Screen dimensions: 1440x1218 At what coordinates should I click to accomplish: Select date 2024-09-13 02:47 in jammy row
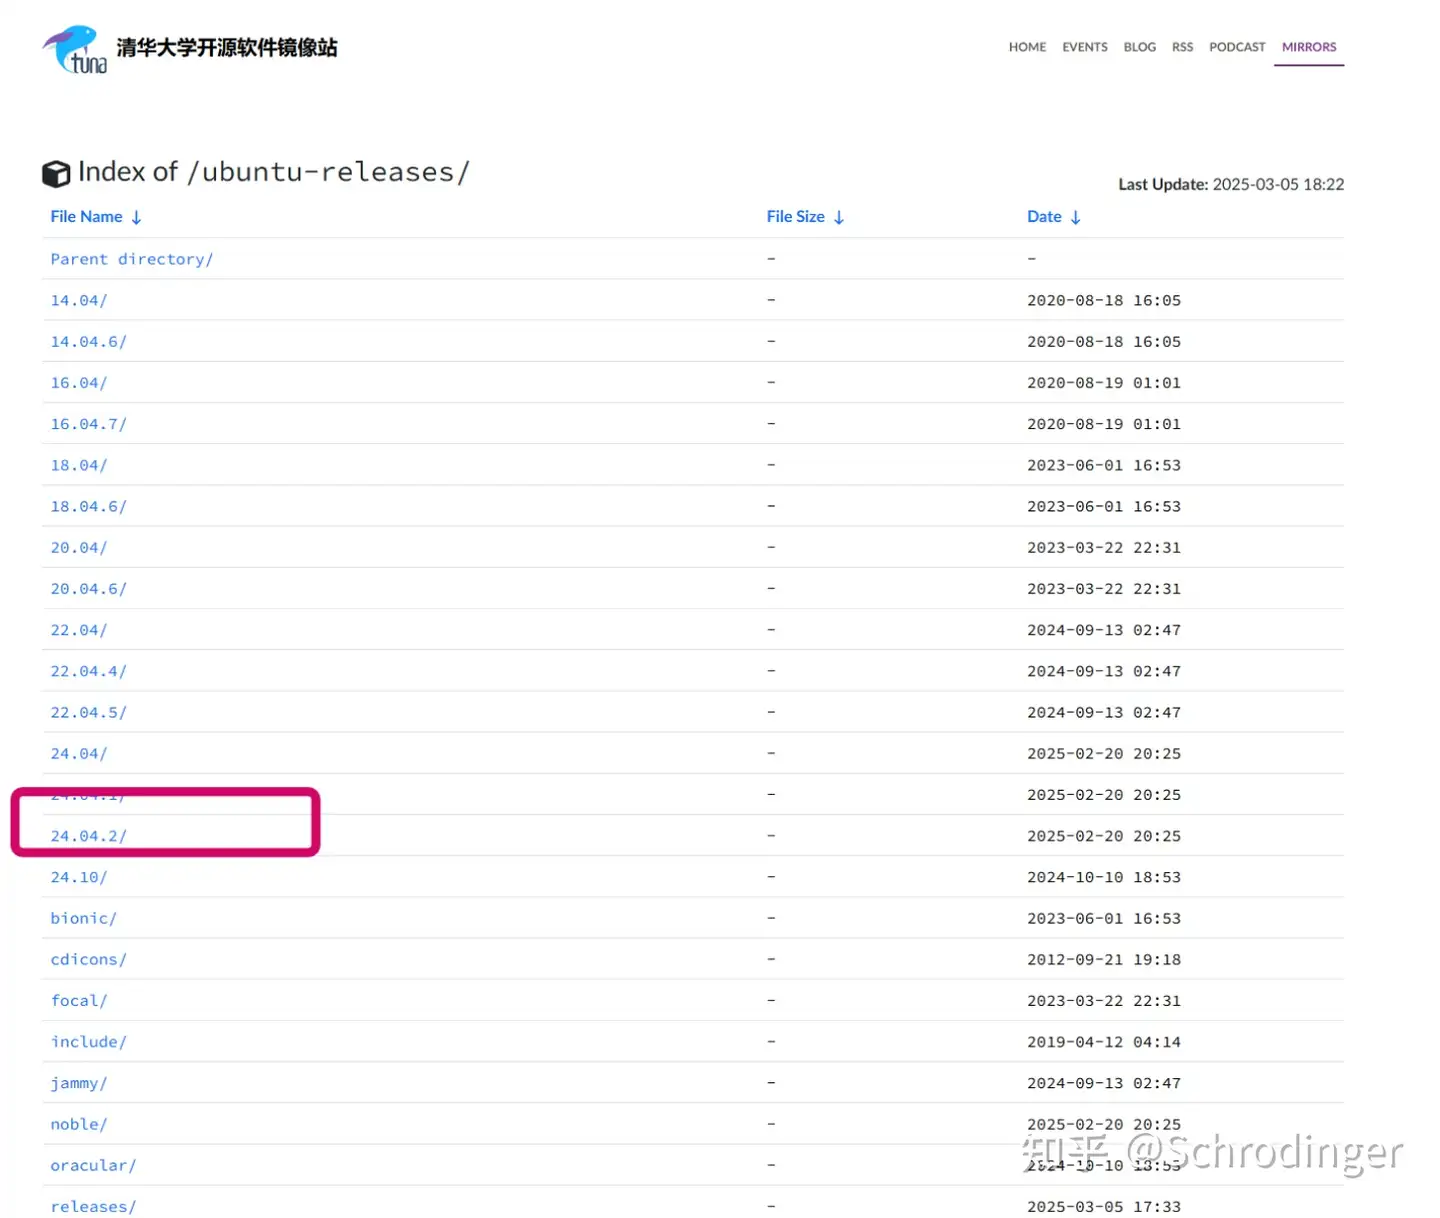(1104, 1083)
